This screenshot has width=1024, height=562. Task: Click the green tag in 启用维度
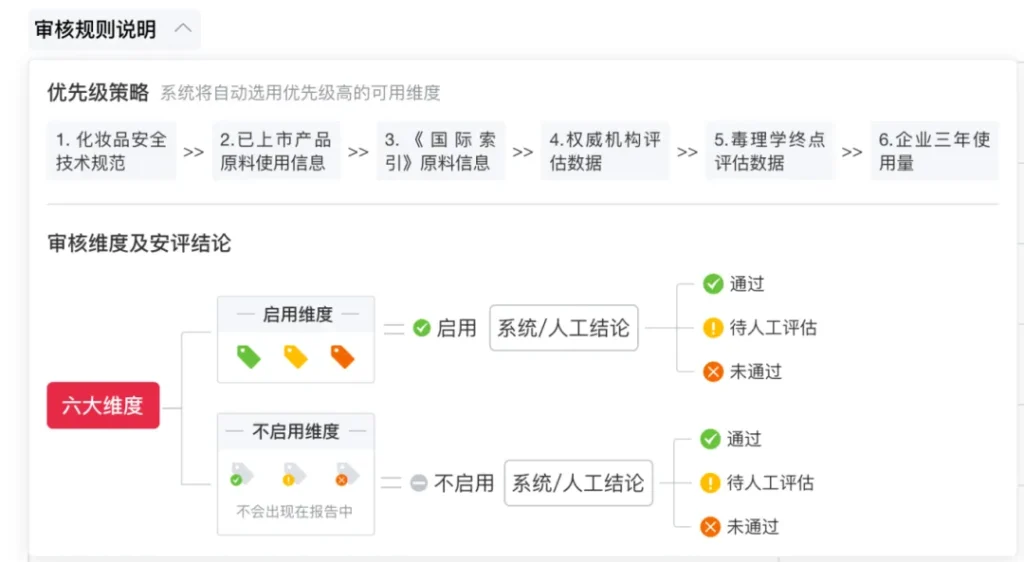(248, 356)
